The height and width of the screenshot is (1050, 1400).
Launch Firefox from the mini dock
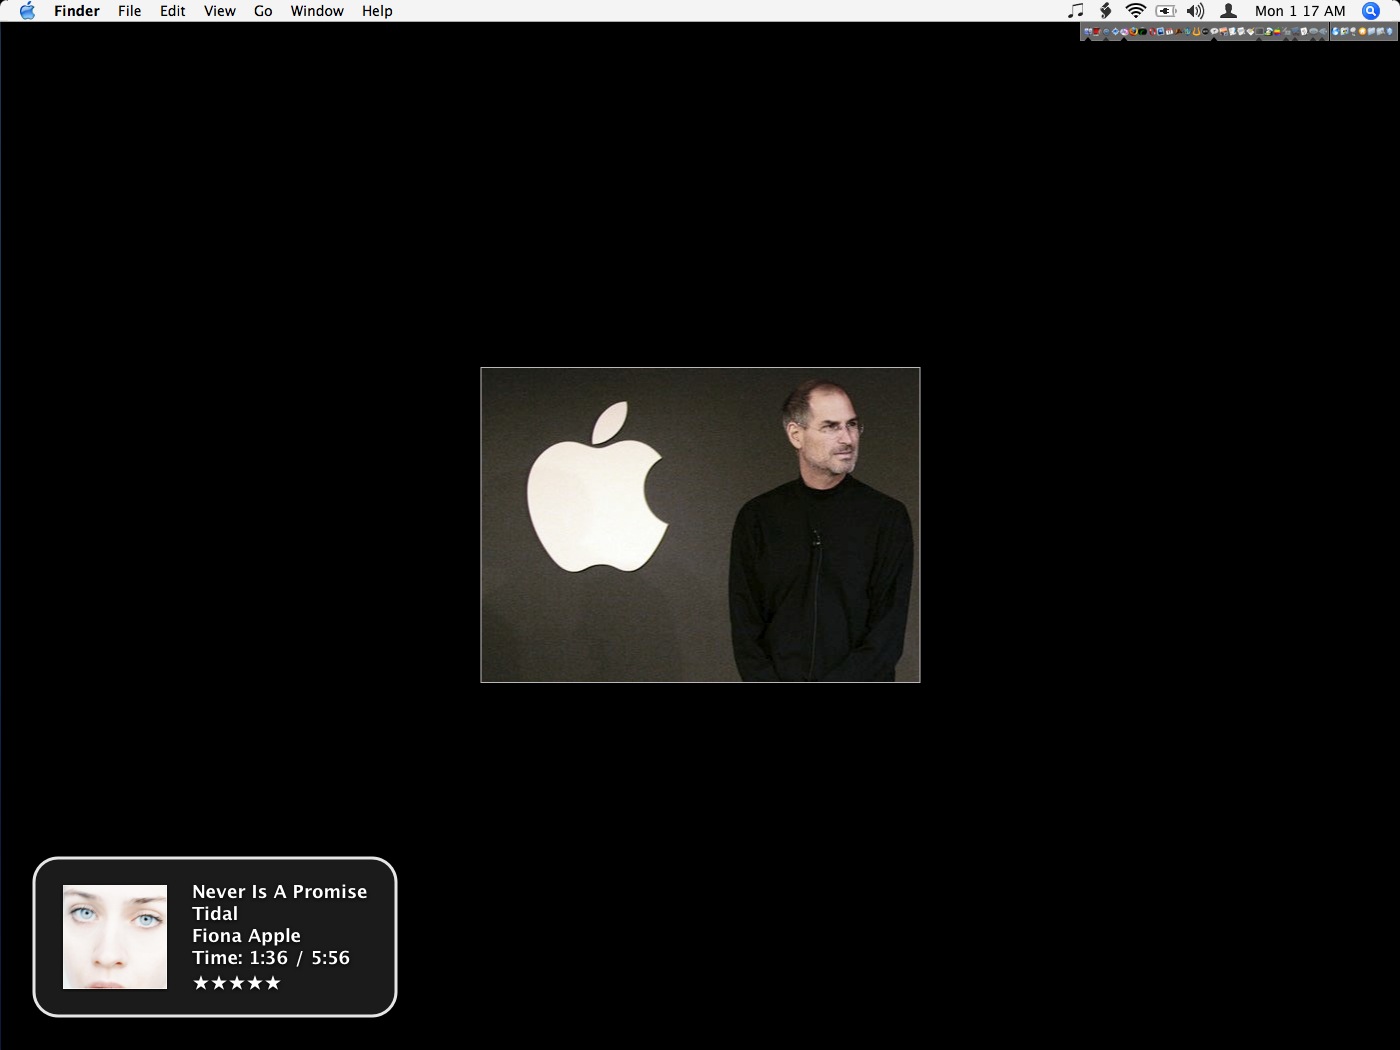pyautogui.click(x=1134, y=32)
